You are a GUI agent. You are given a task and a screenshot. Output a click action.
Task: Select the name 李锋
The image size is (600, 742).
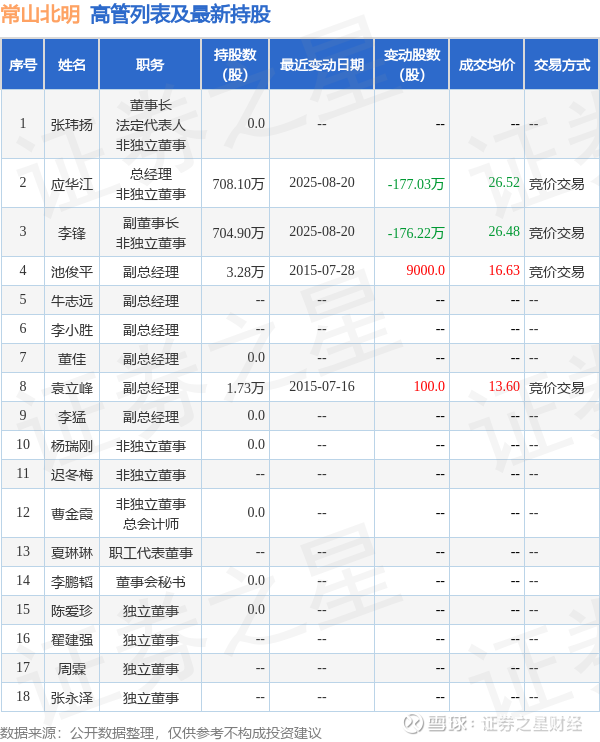[72, 233]
